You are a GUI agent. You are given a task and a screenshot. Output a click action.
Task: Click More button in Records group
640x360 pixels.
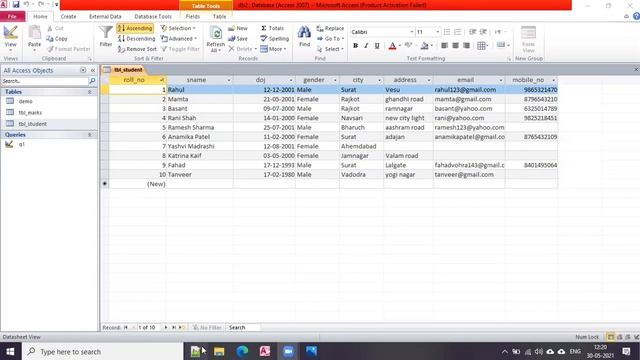coord(273,49)
